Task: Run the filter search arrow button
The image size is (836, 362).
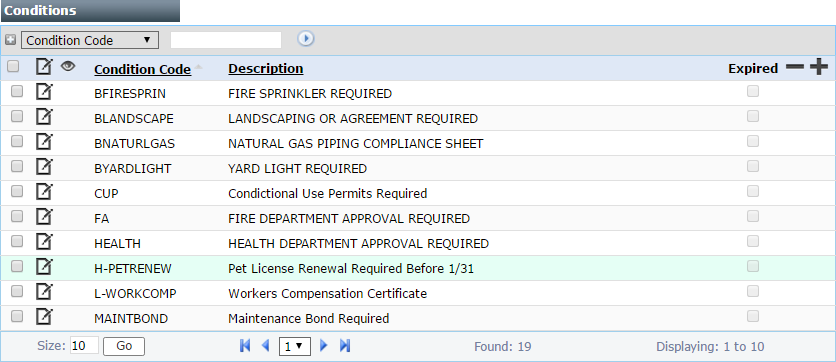Action: pyautogui.click(x=306, y=39)
